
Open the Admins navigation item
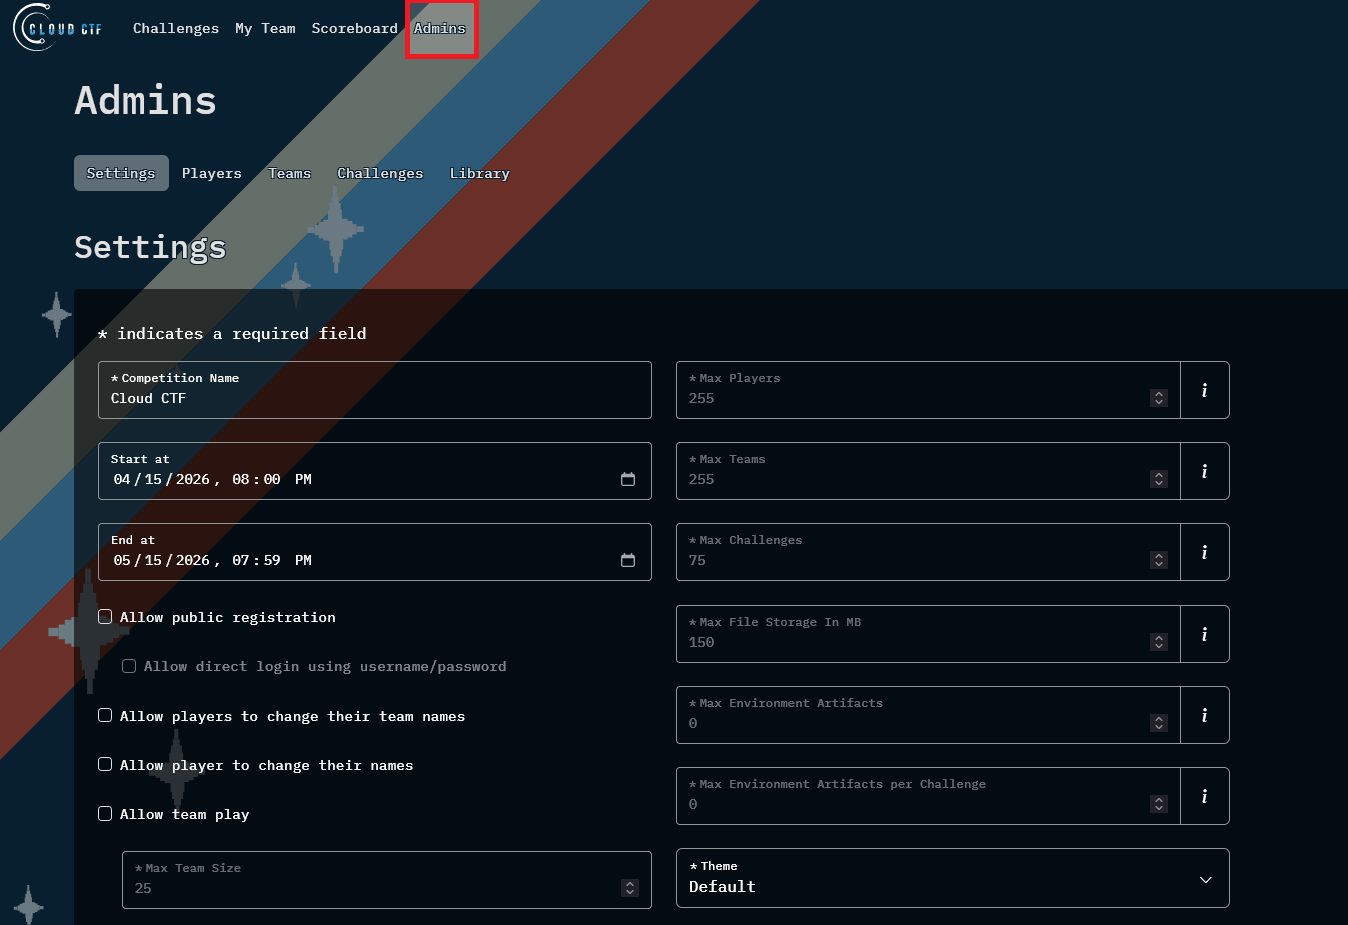coord(440,28)
